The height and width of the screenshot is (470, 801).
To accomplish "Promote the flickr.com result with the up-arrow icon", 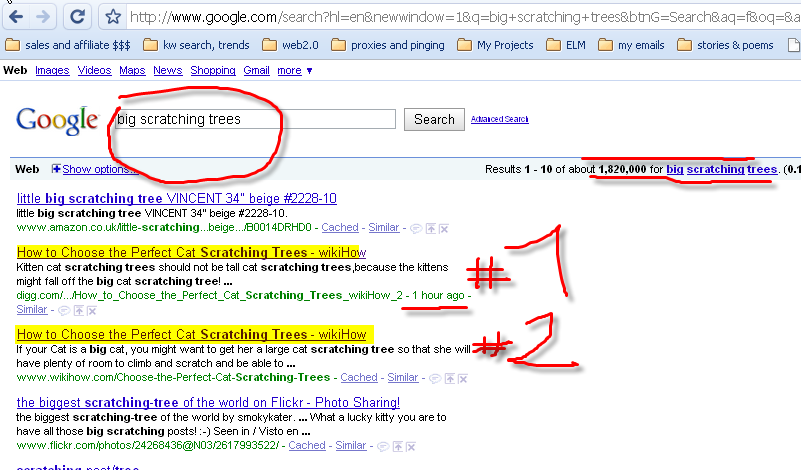I will point(397,446).
